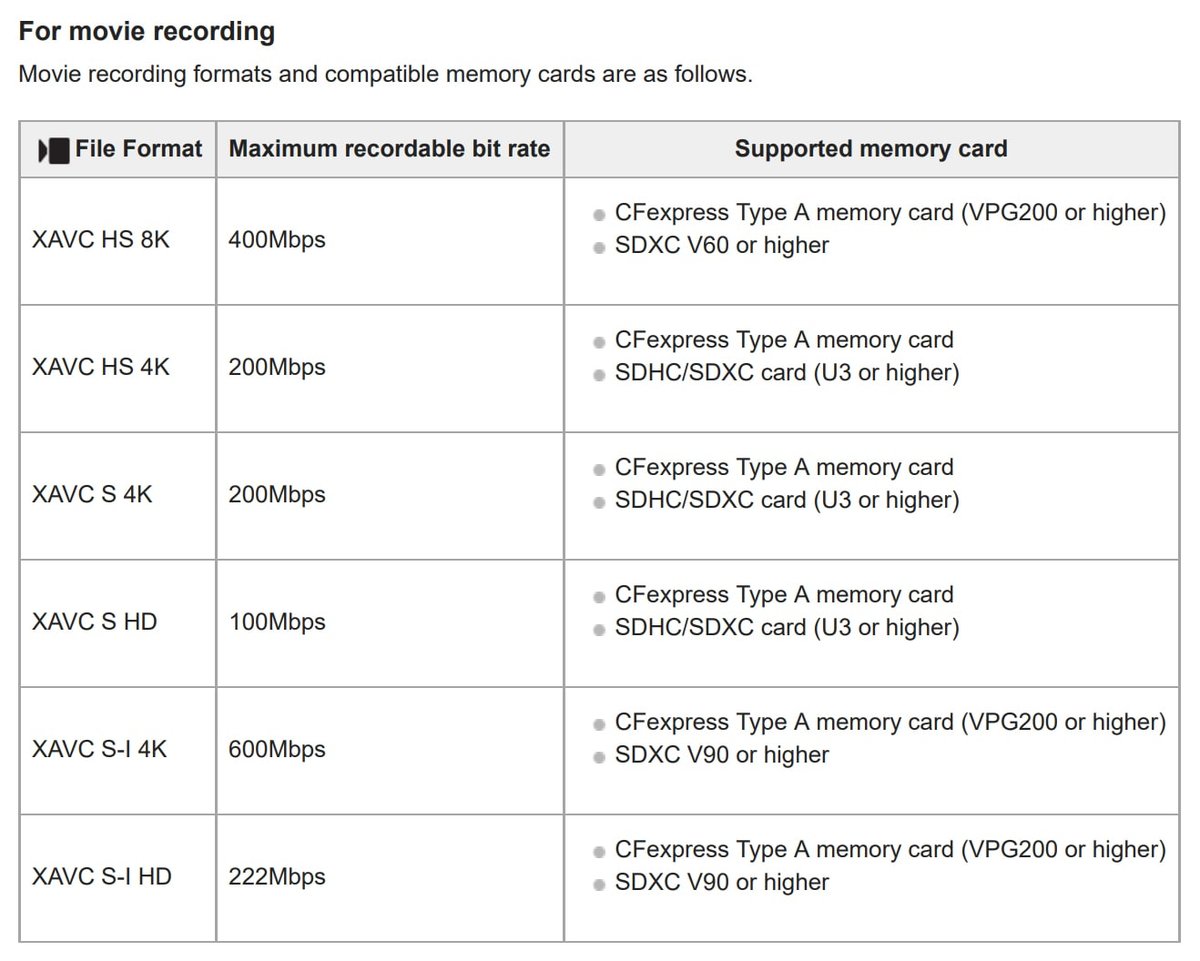Click the Supported memory card header
The height and width of the screenshot is (961, 1200).
pos(870,150)
